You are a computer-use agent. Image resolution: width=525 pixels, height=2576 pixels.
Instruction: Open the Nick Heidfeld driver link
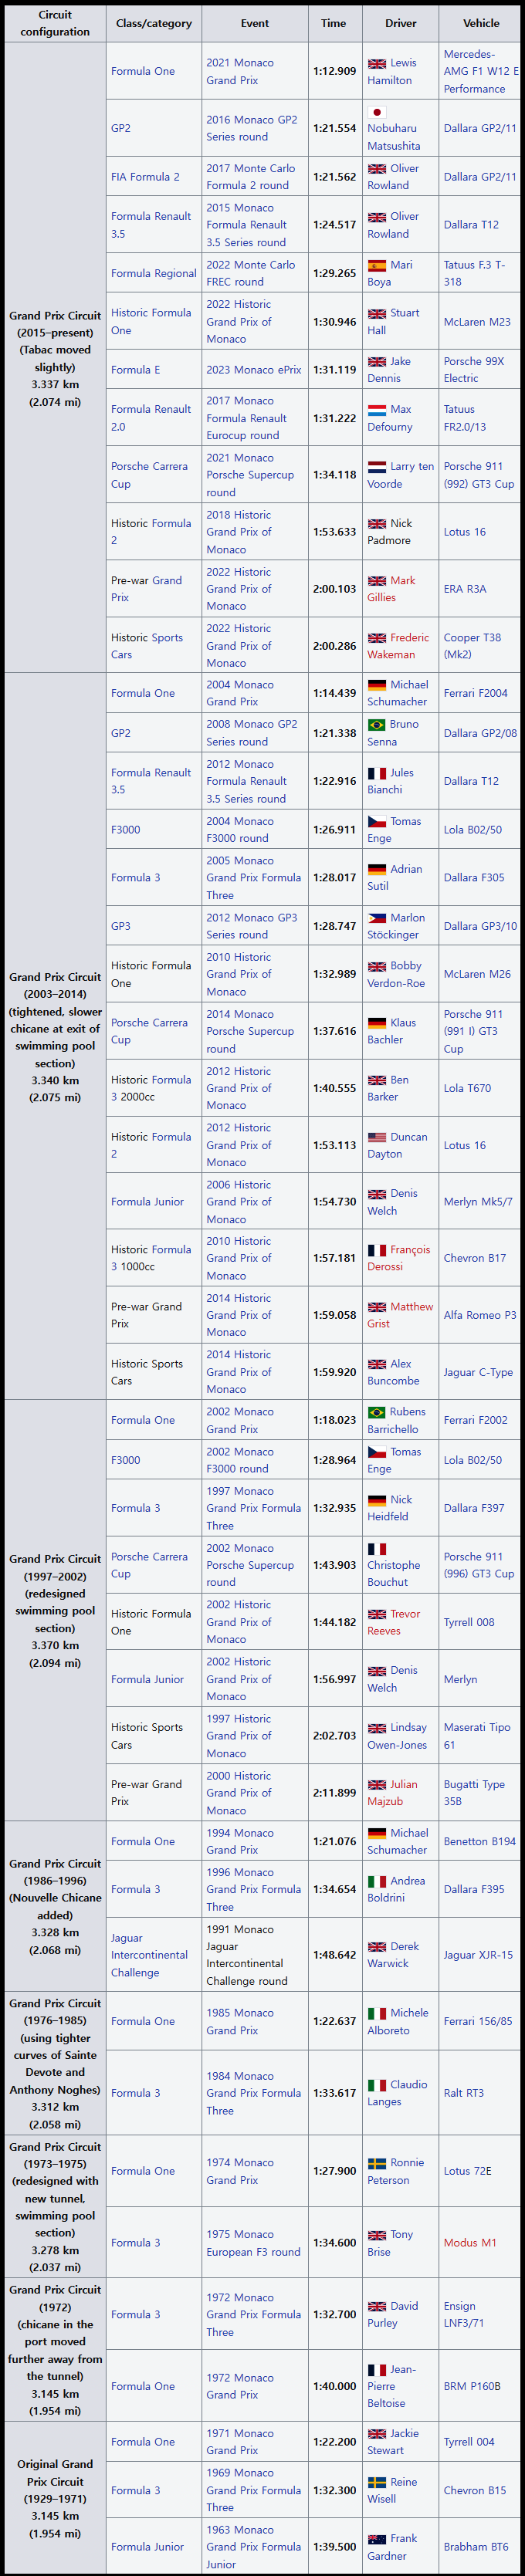point(390,1508)
